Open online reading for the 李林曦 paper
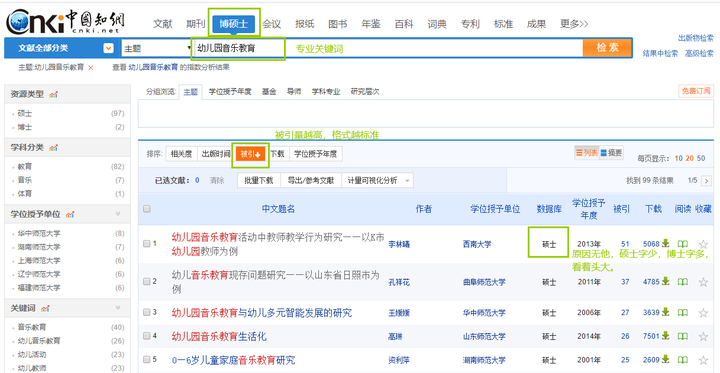Viewport: 720px width, 373px height. (x=683, y=244)
